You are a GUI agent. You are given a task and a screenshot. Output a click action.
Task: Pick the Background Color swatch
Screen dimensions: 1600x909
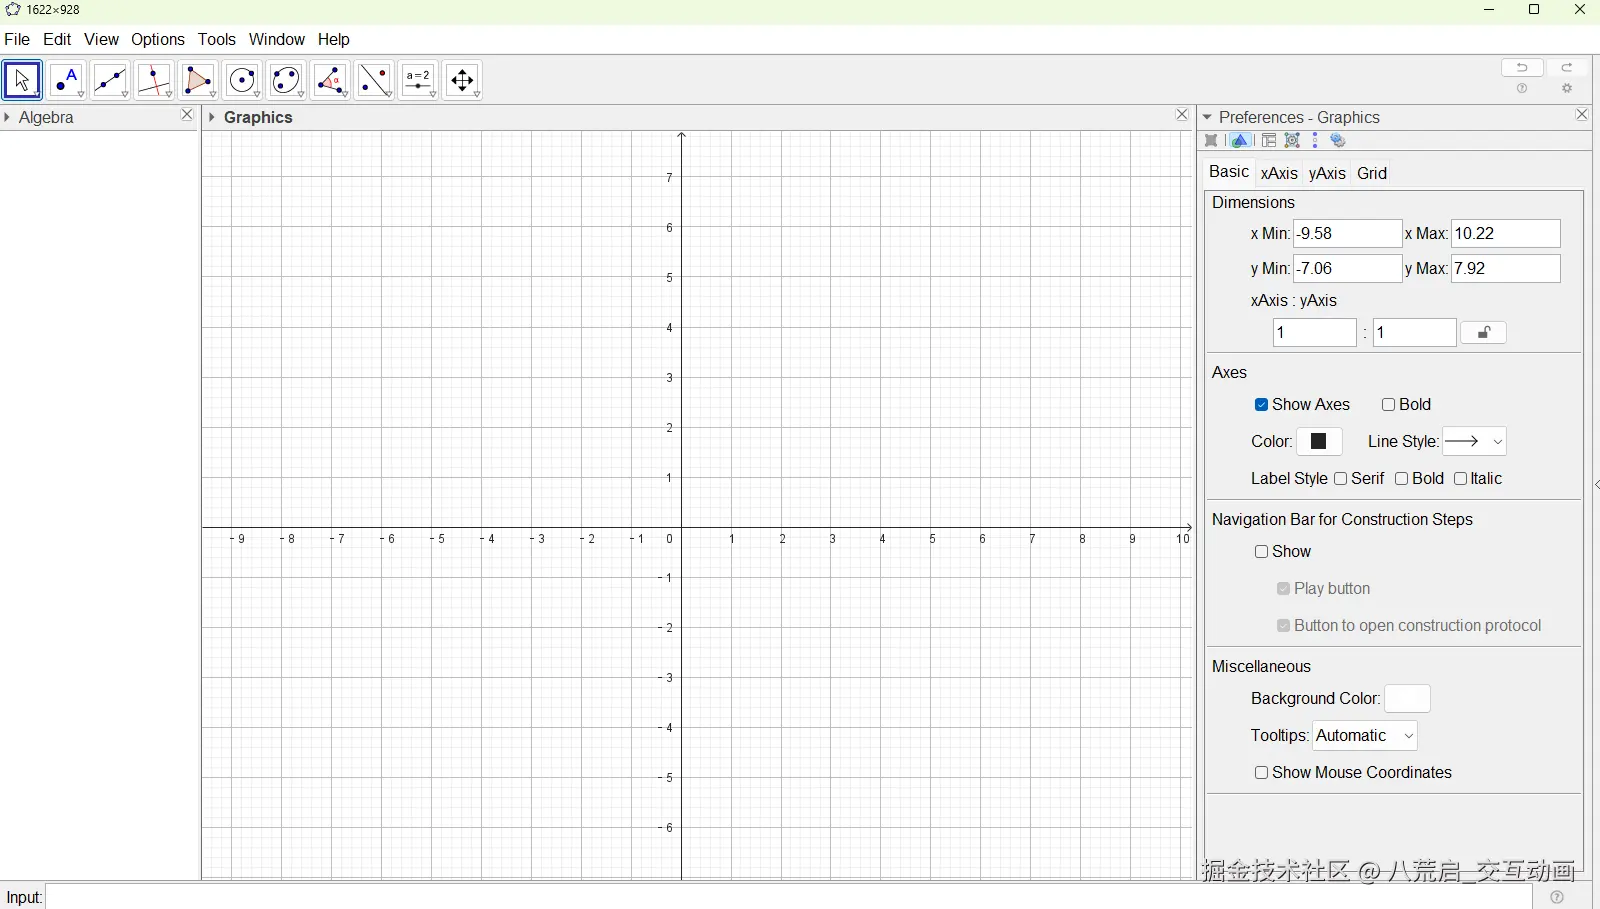coord(1408,699)
